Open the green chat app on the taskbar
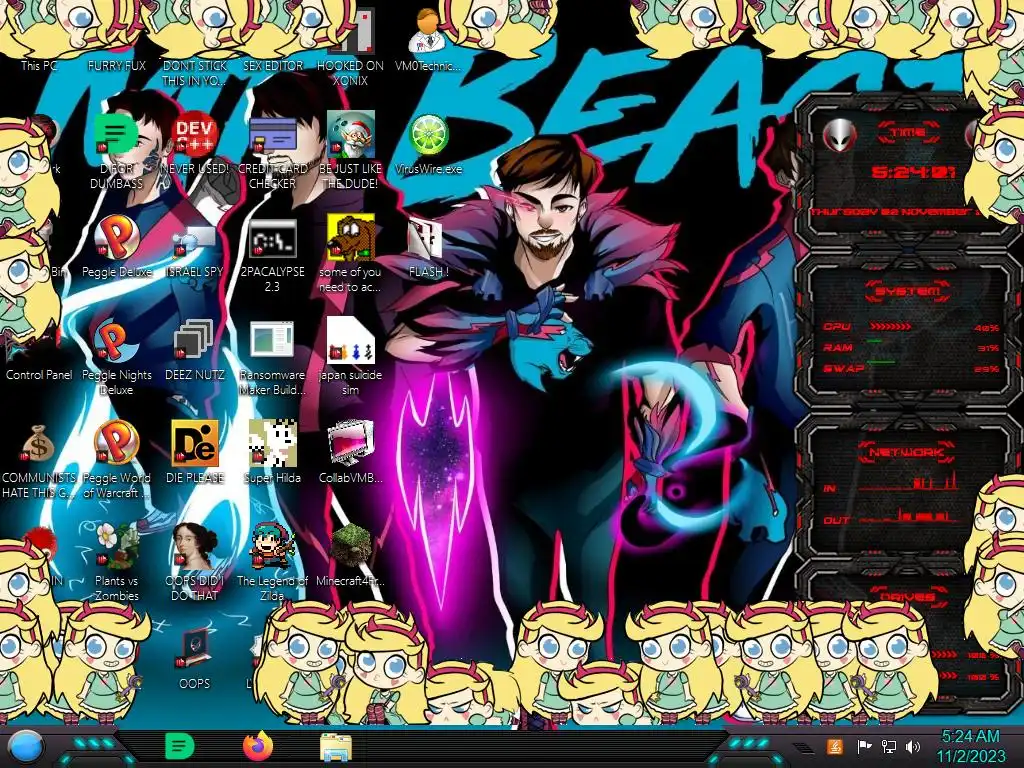Screen dimensions: 1024x768 pos(180,747)
